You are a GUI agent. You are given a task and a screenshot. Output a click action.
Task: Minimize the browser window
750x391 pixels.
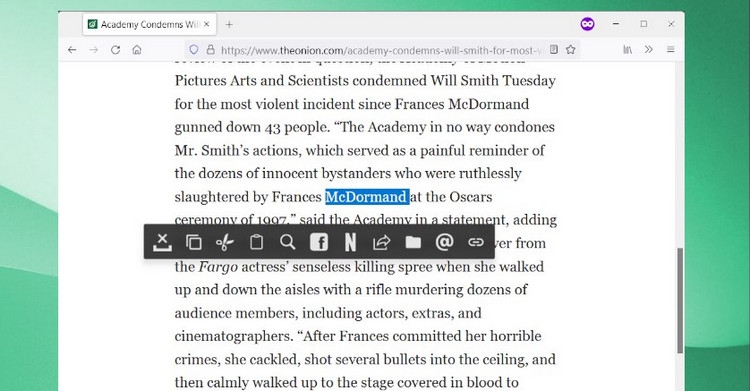point(616,23)
